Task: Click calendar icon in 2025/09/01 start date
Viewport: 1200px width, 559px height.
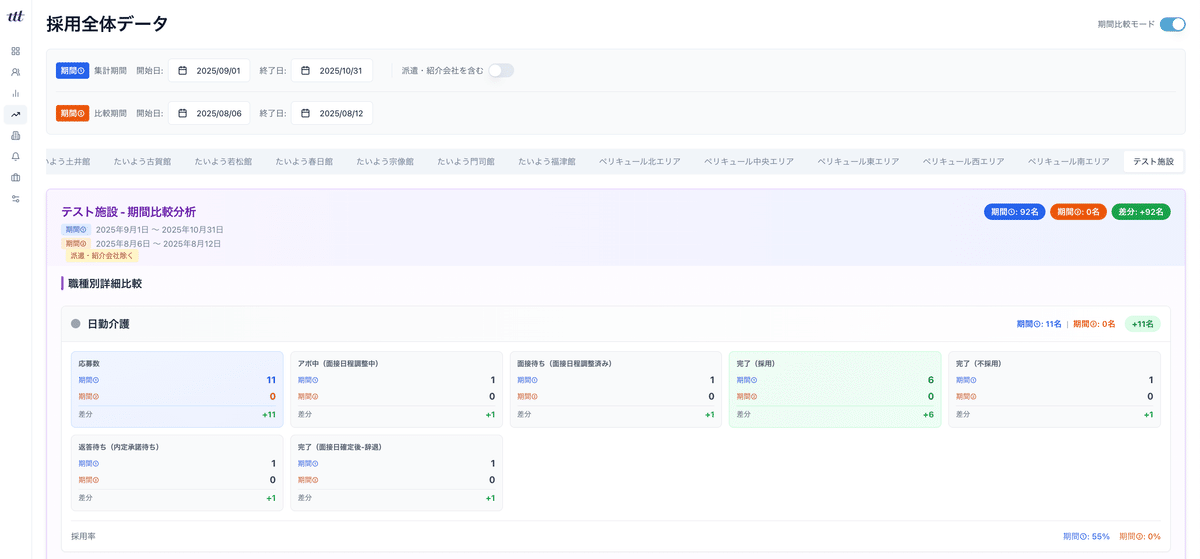Action: tap(183, 71)
